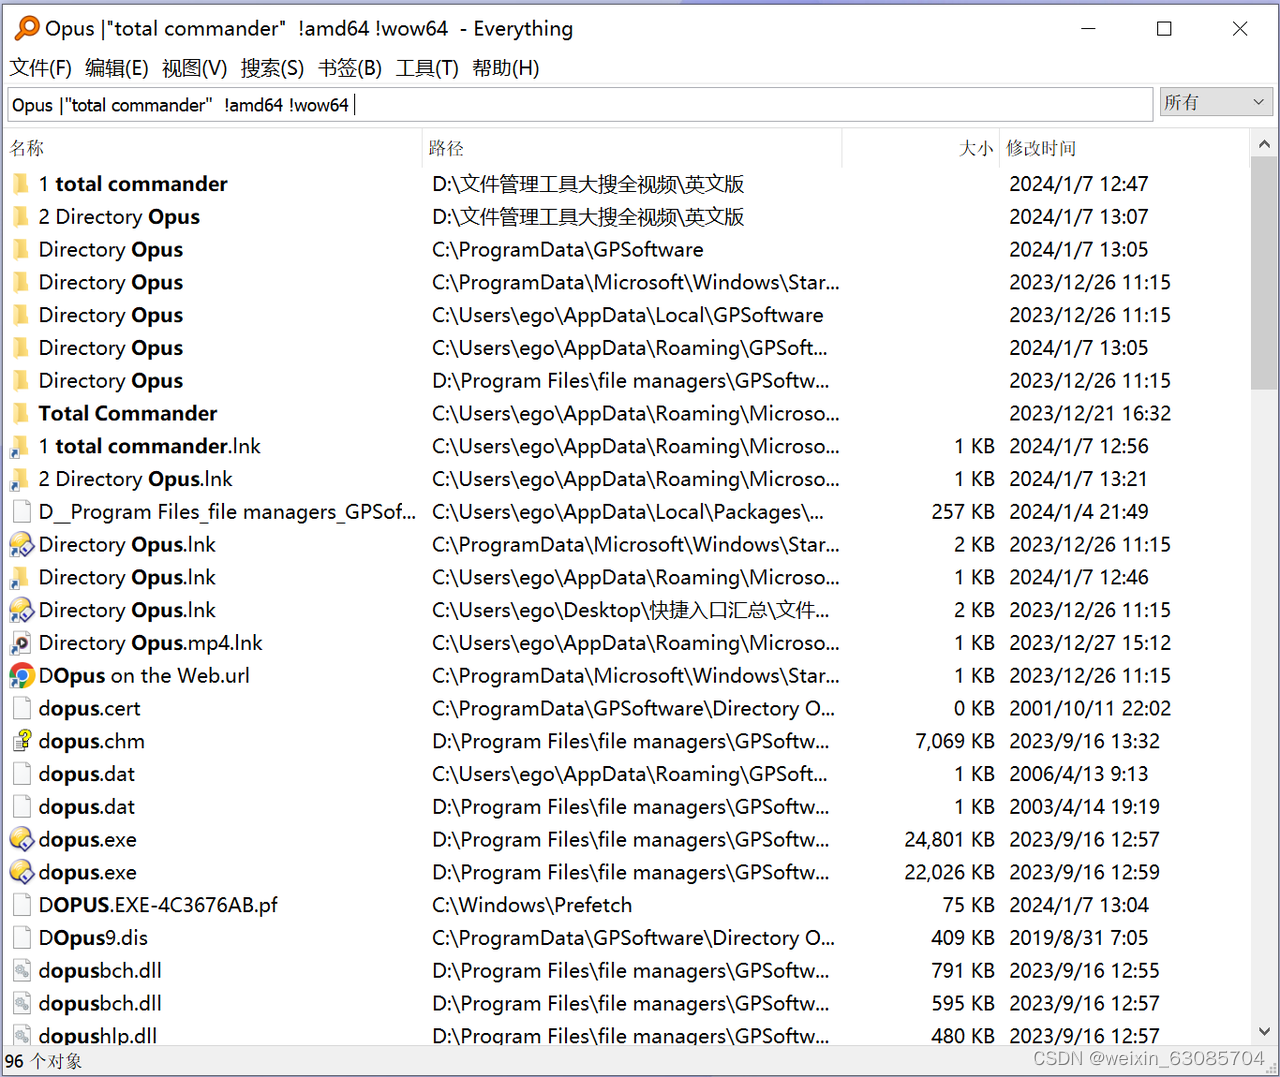Select file name dopus.chm
The width and height of the screenshot is (1280, 1077).
pyautogui.click(x=91, y=742)
